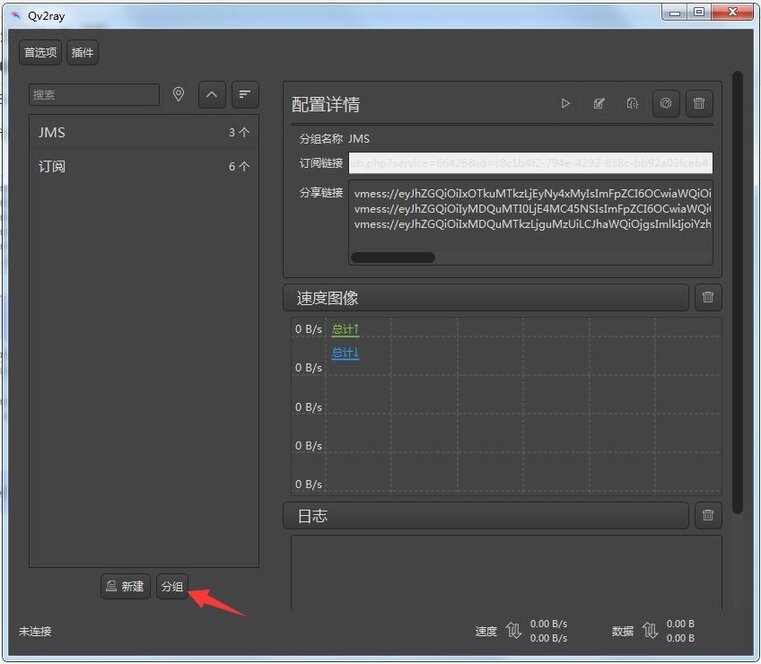This screenshot has width=761, height=664.
Task: Click the 6 个 count for 订阅
Action: [x=239, y=166]
